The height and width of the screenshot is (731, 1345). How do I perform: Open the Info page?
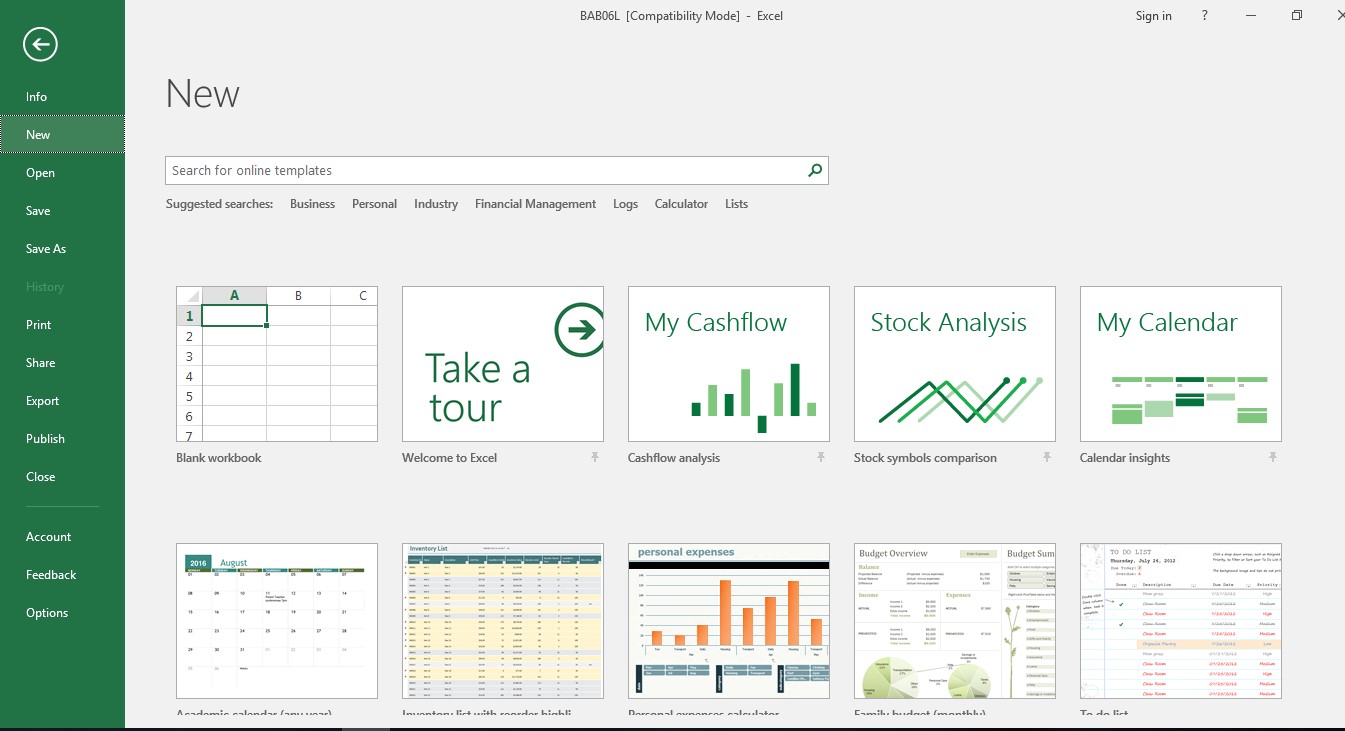[x=62, y=97]
